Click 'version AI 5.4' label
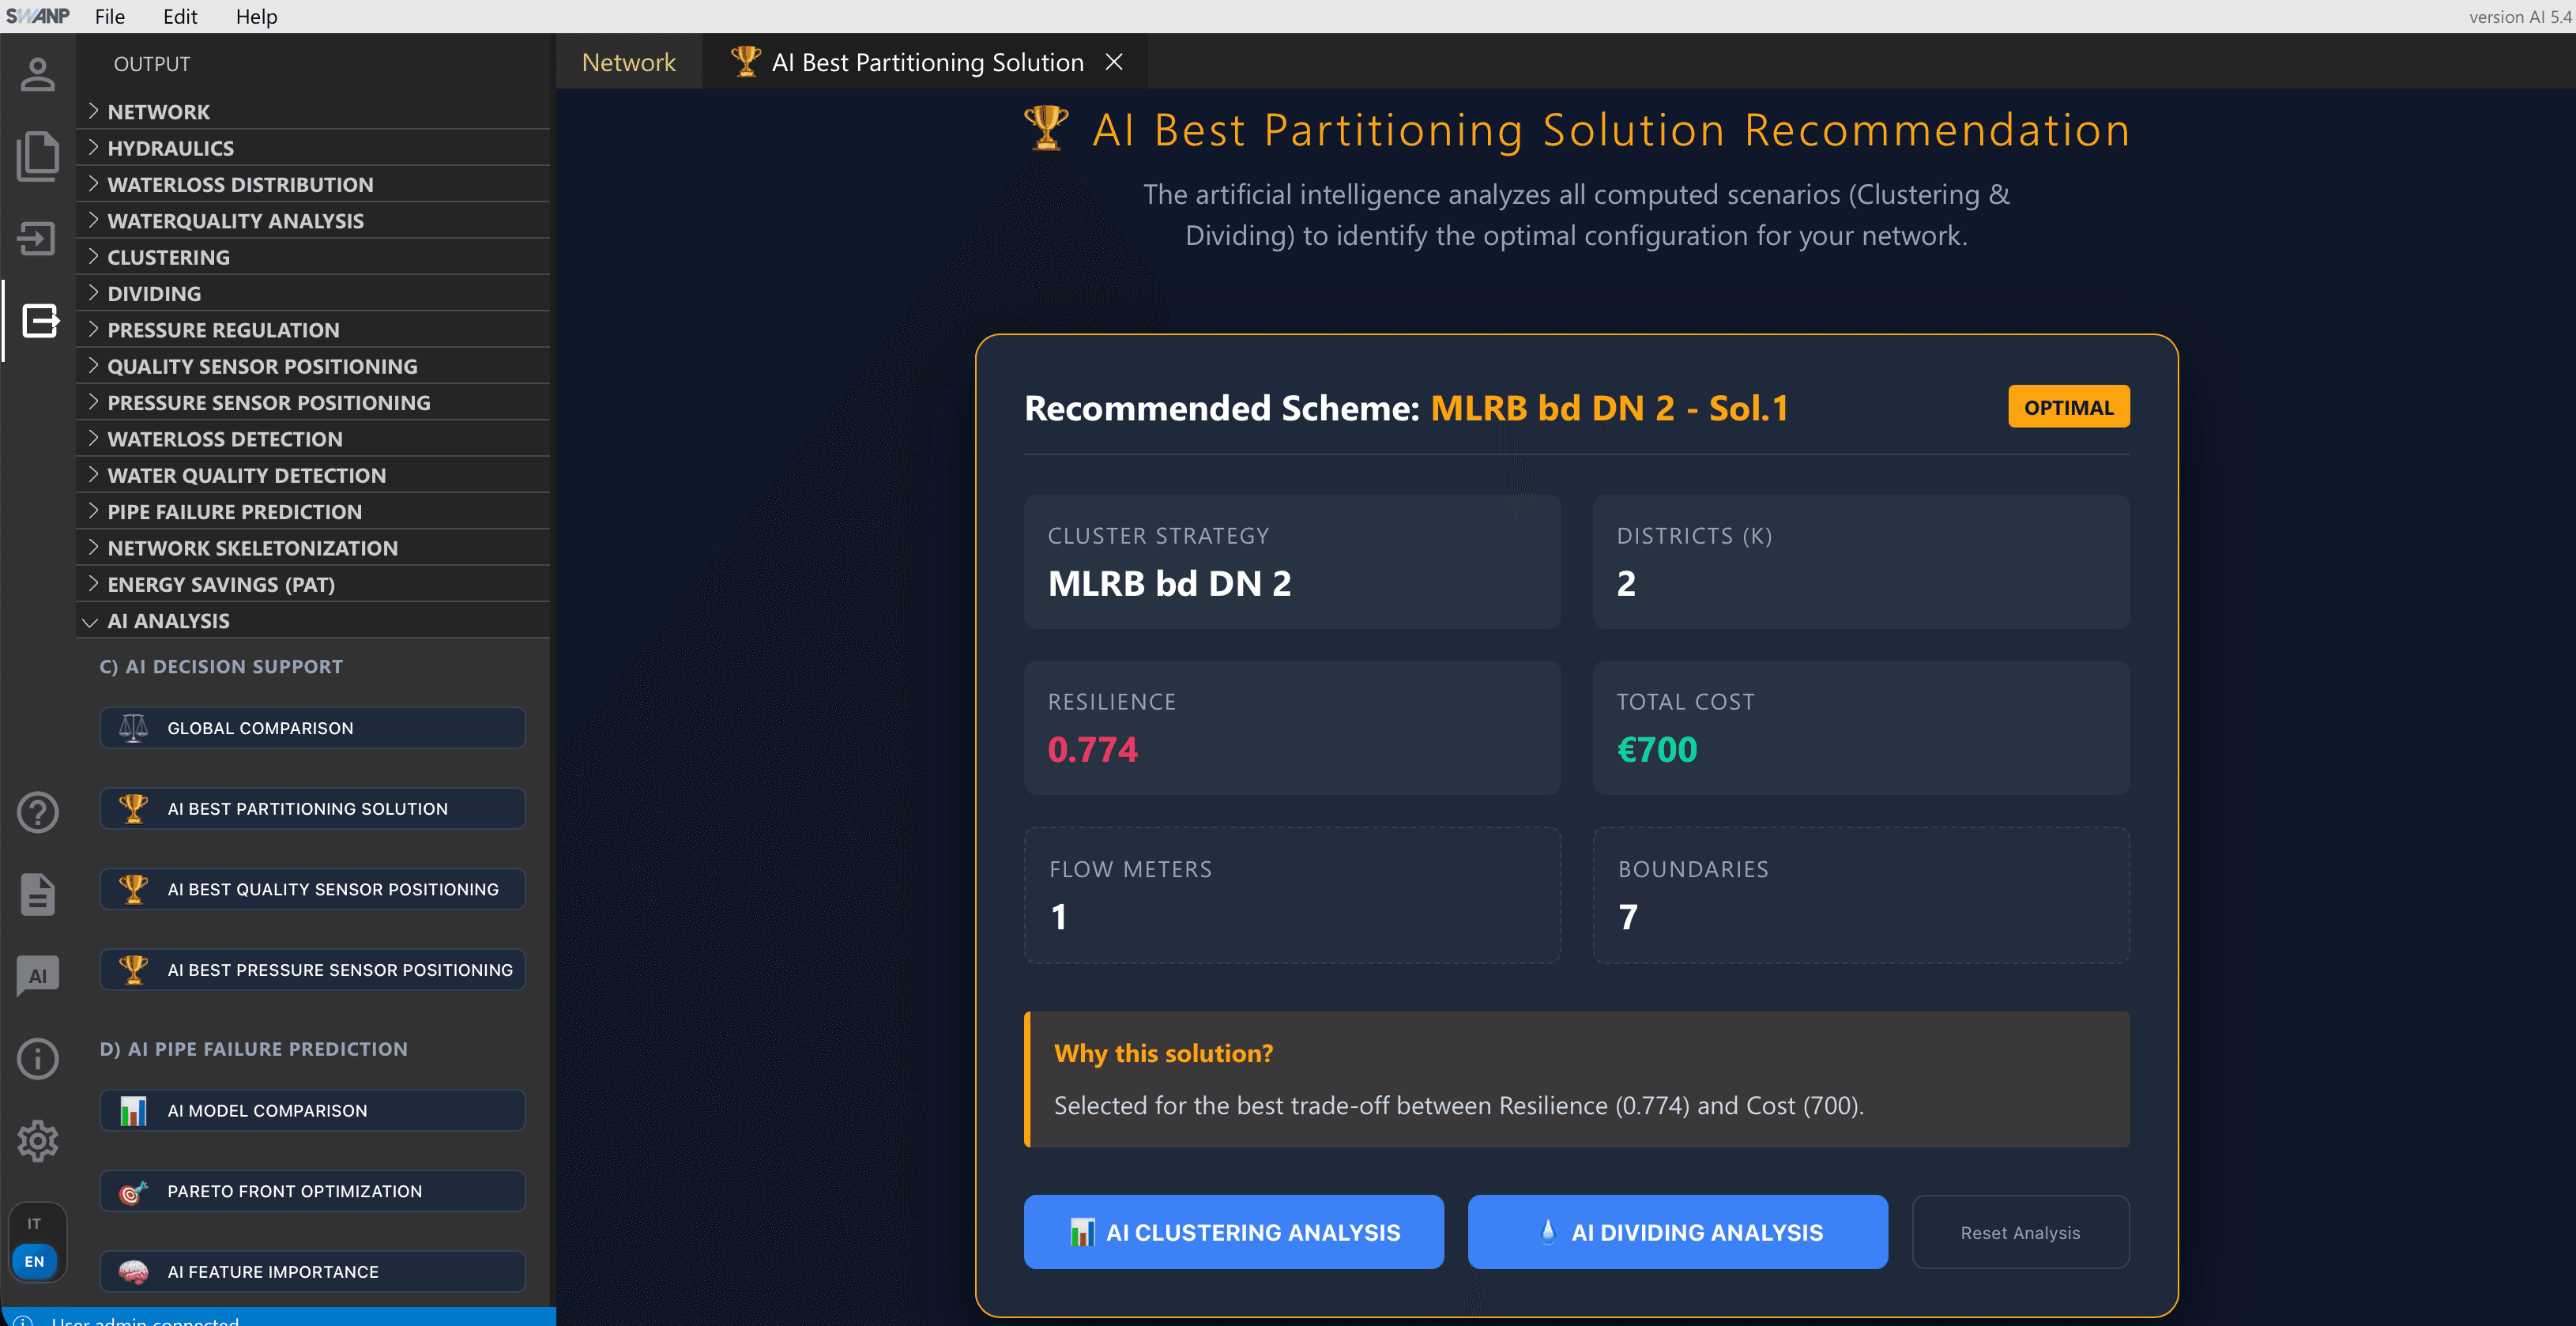Image resolution: width=2576 pixels, height=1326 pixels. [2519, 16]
